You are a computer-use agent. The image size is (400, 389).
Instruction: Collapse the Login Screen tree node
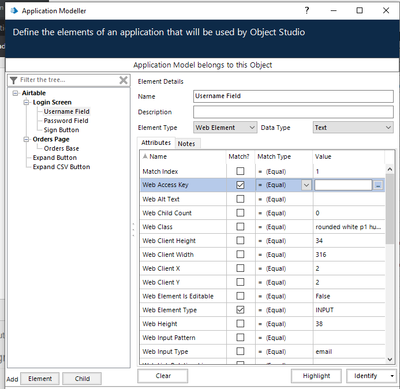click(x=26, y=102)
